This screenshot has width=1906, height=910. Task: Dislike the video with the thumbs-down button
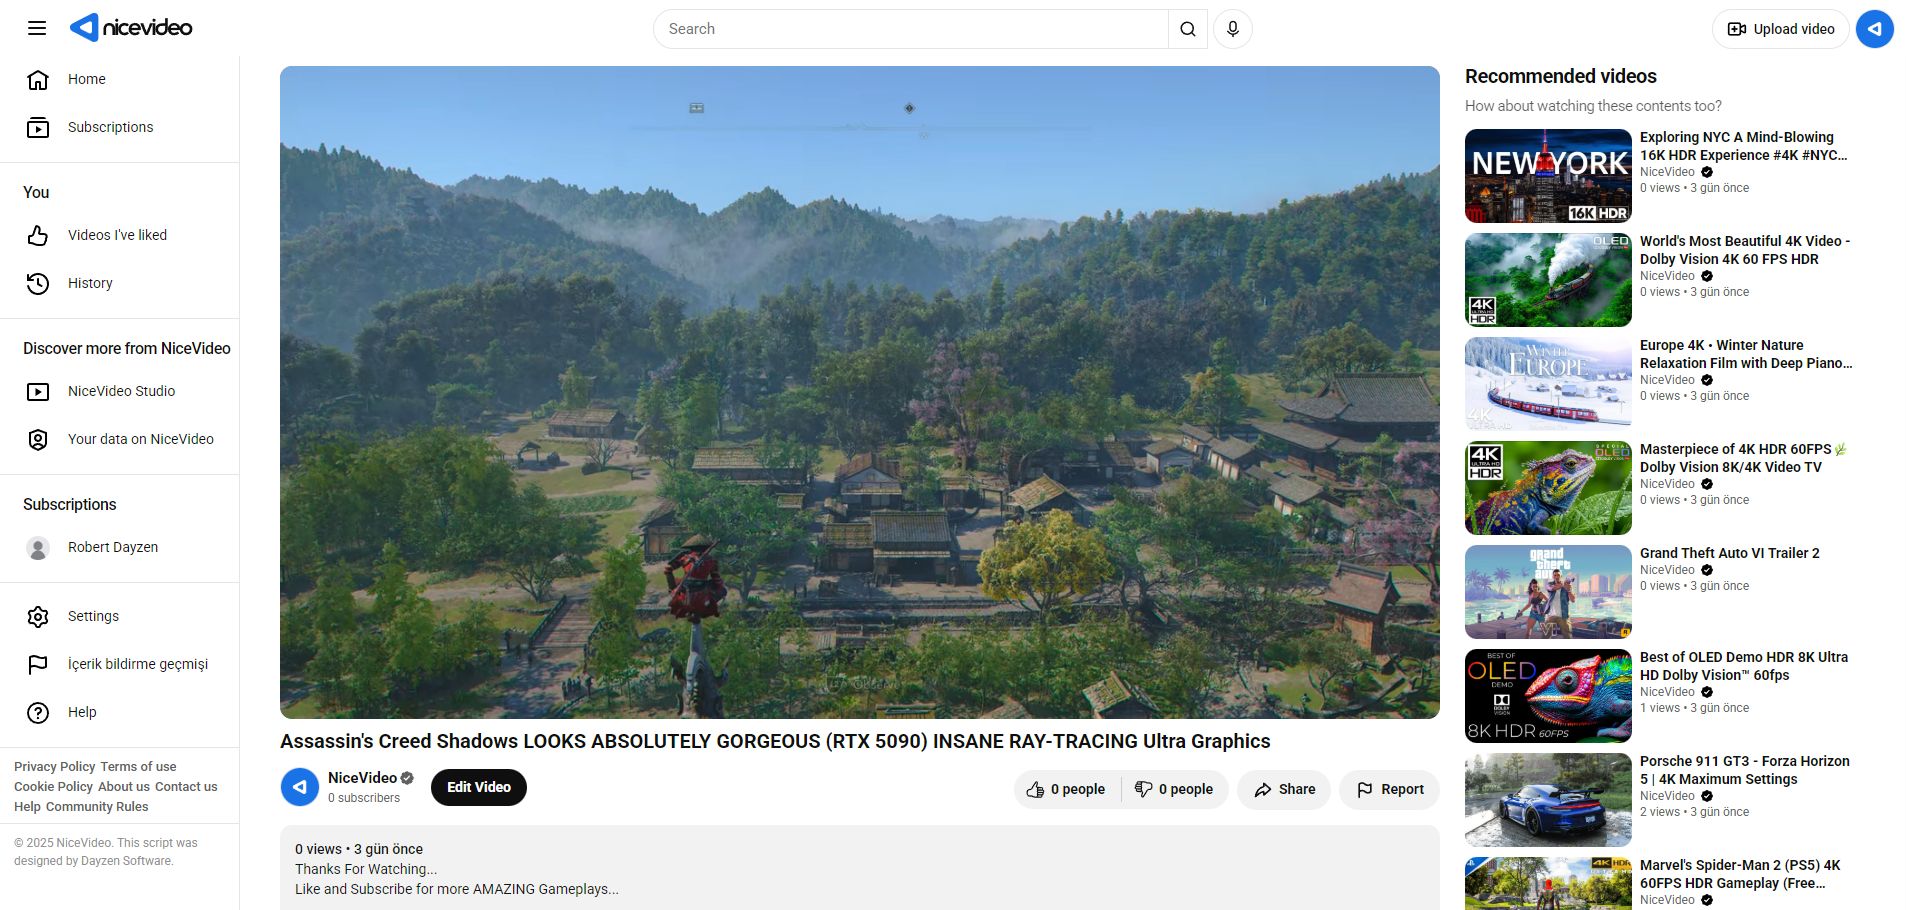tap(1174, 789)
